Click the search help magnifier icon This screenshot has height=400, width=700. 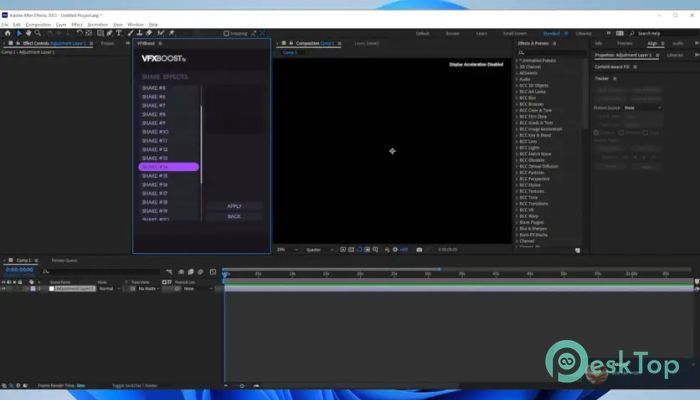pyautogui.click(x=632, y=33)
